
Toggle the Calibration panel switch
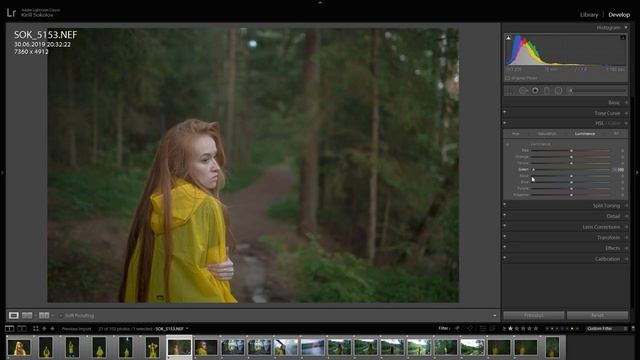click(505, 258)
